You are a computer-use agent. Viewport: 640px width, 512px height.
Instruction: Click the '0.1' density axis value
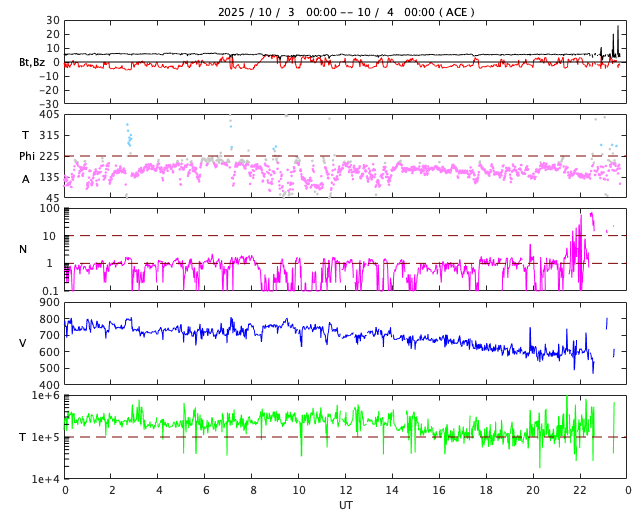[51, 291]
